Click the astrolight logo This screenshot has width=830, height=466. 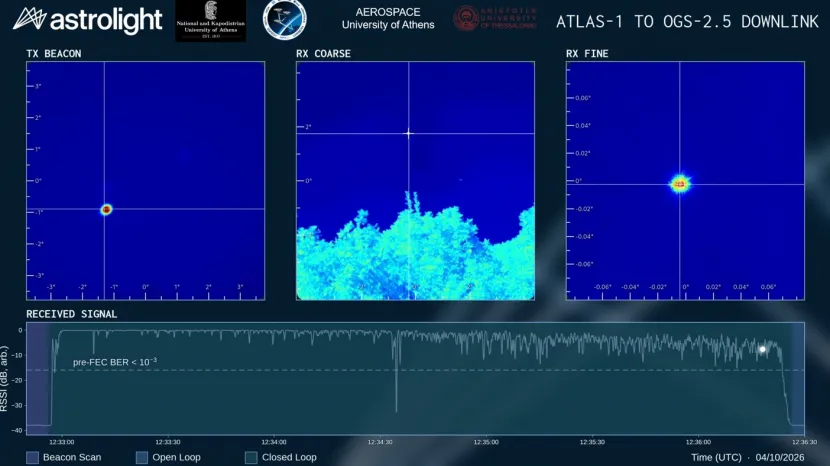point(87,20)
